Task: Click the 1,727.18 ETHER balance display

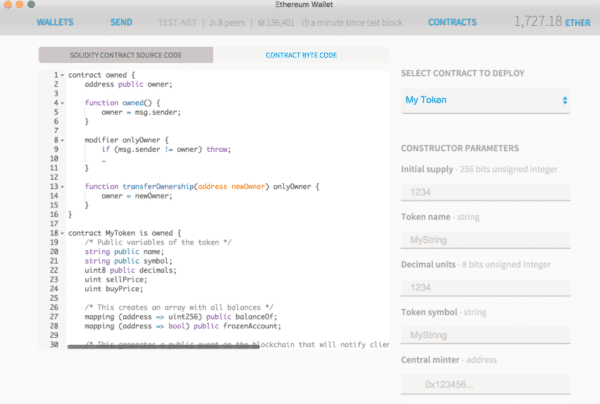Action: 553,21
